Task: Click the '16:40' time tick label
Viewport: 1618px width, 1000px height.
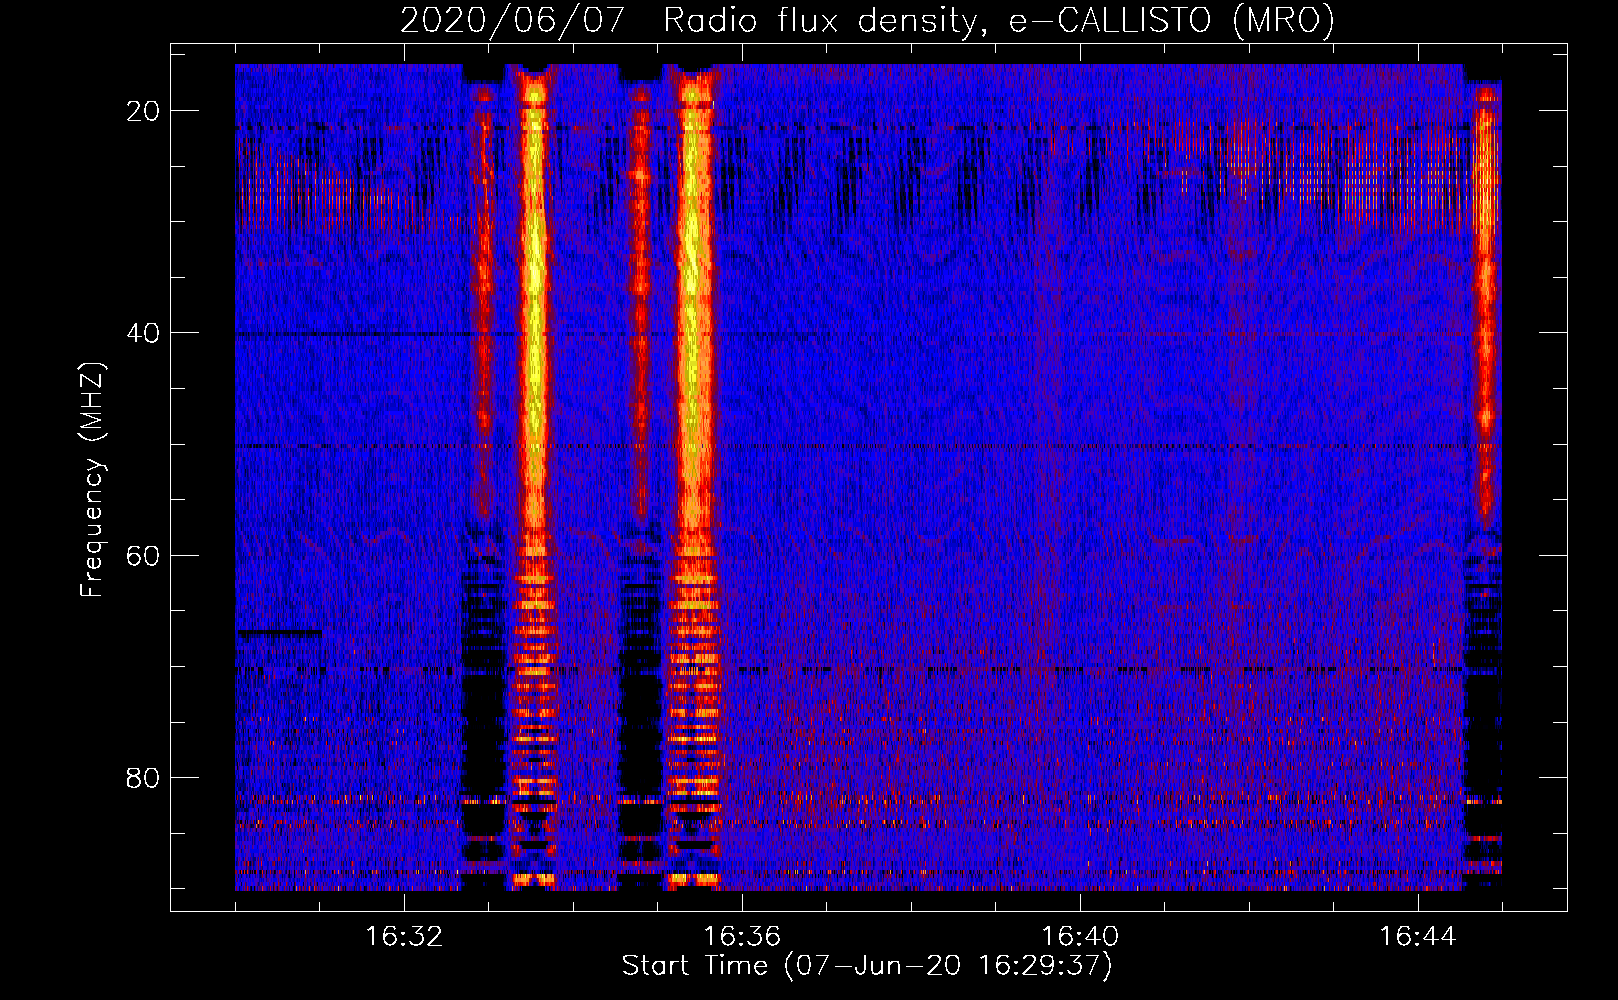Action: pos(1080,937)
